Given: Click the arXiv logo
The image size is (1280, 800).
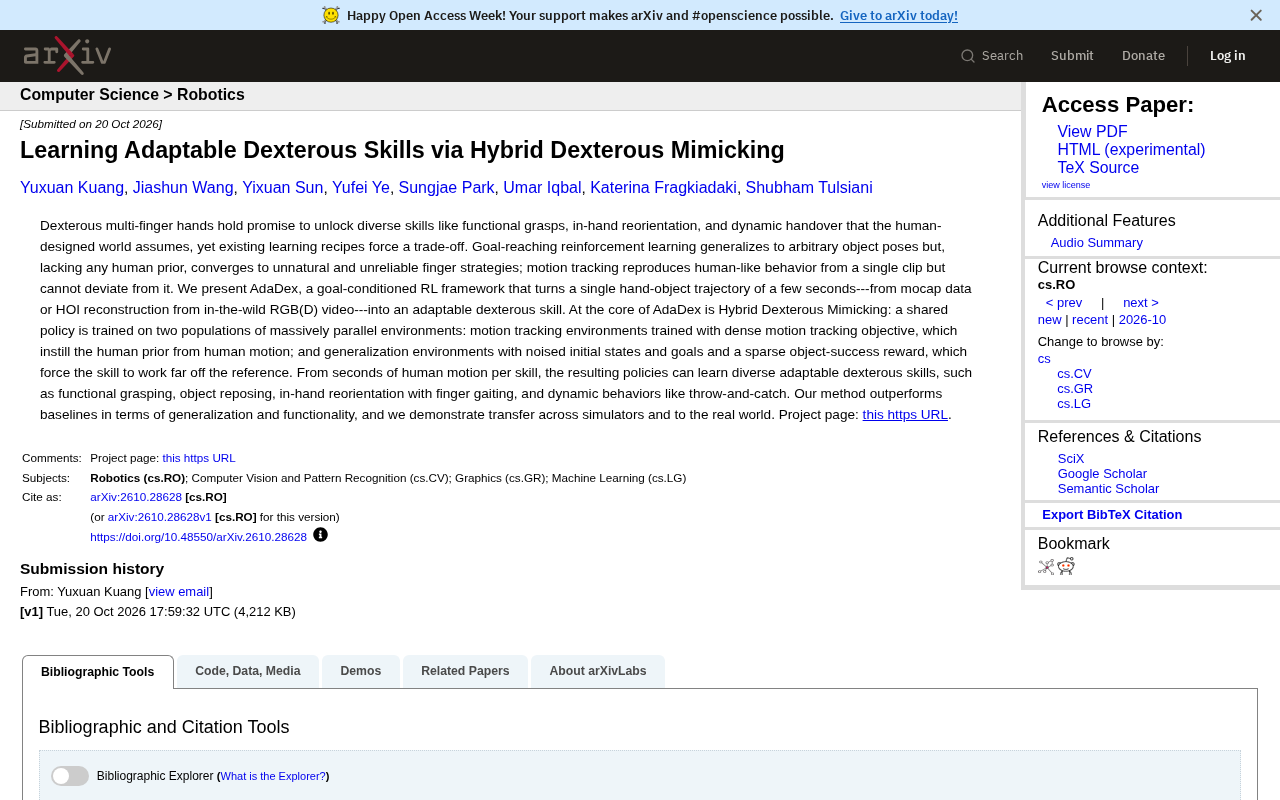Looking at the screenshot, I should point(67,56).
